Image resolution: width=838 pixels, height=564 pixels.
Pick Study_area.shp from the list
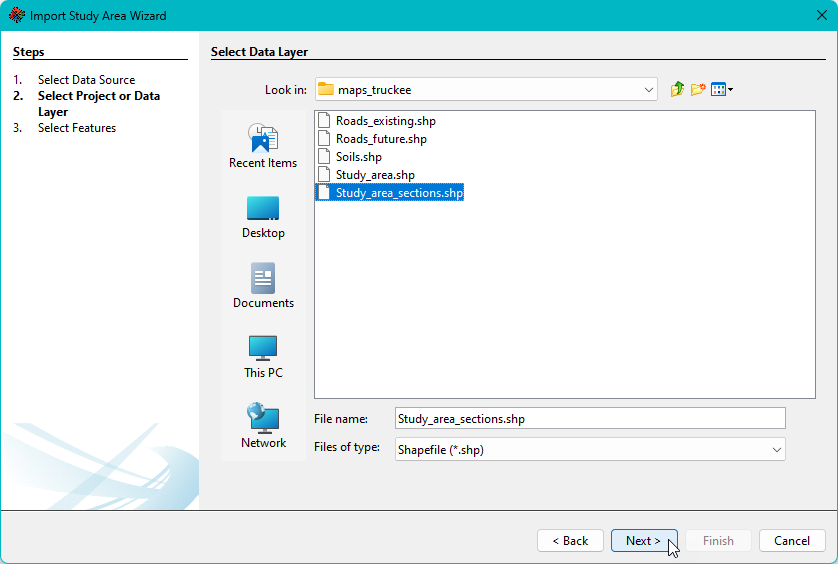(x=374, y=175)
